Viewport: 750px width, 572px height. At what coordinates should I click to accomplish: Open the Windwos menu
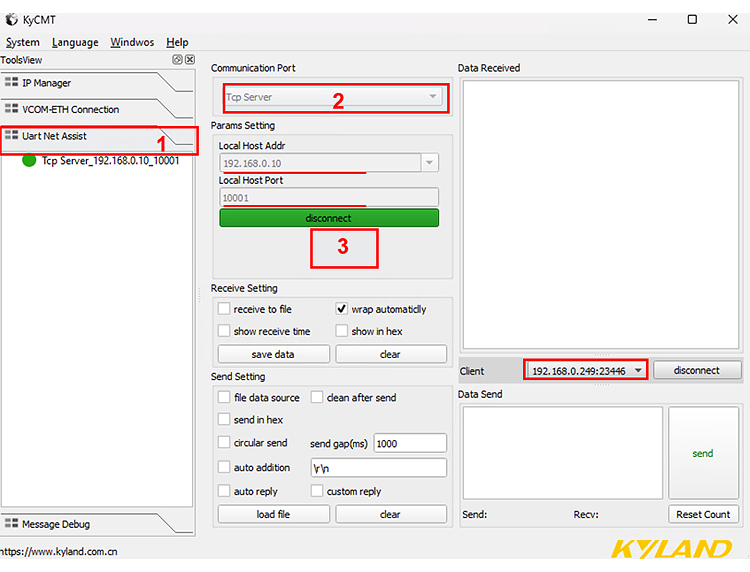point(132,42)
